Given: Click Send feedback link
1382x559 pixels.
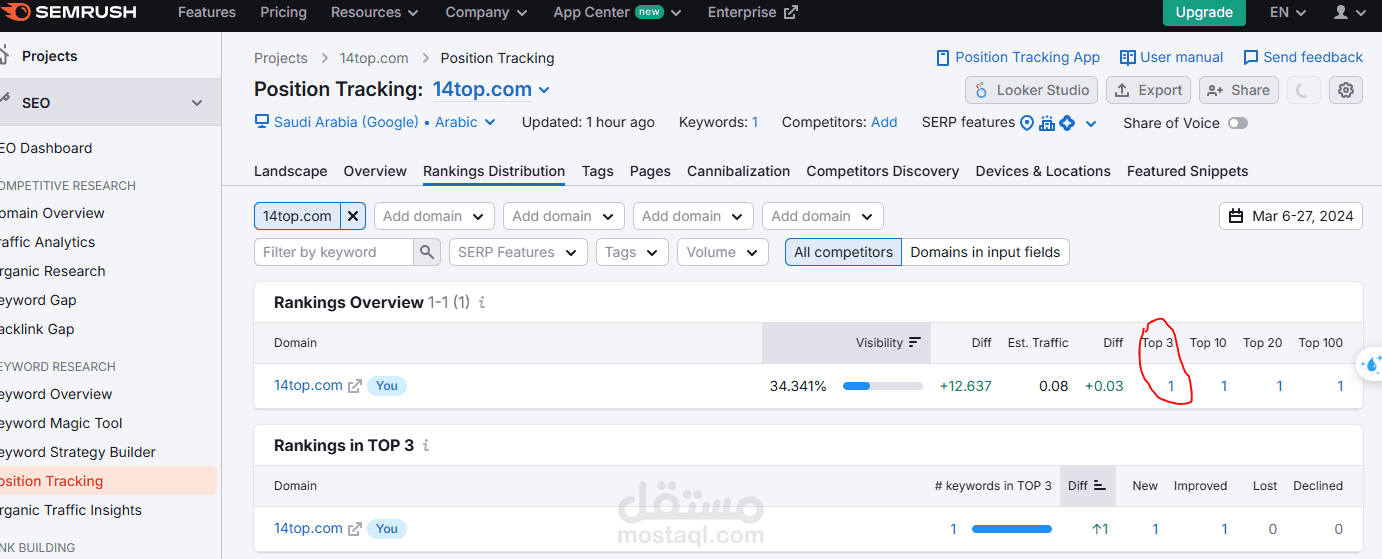Looking at the screenshot, I should point(1302,57).
